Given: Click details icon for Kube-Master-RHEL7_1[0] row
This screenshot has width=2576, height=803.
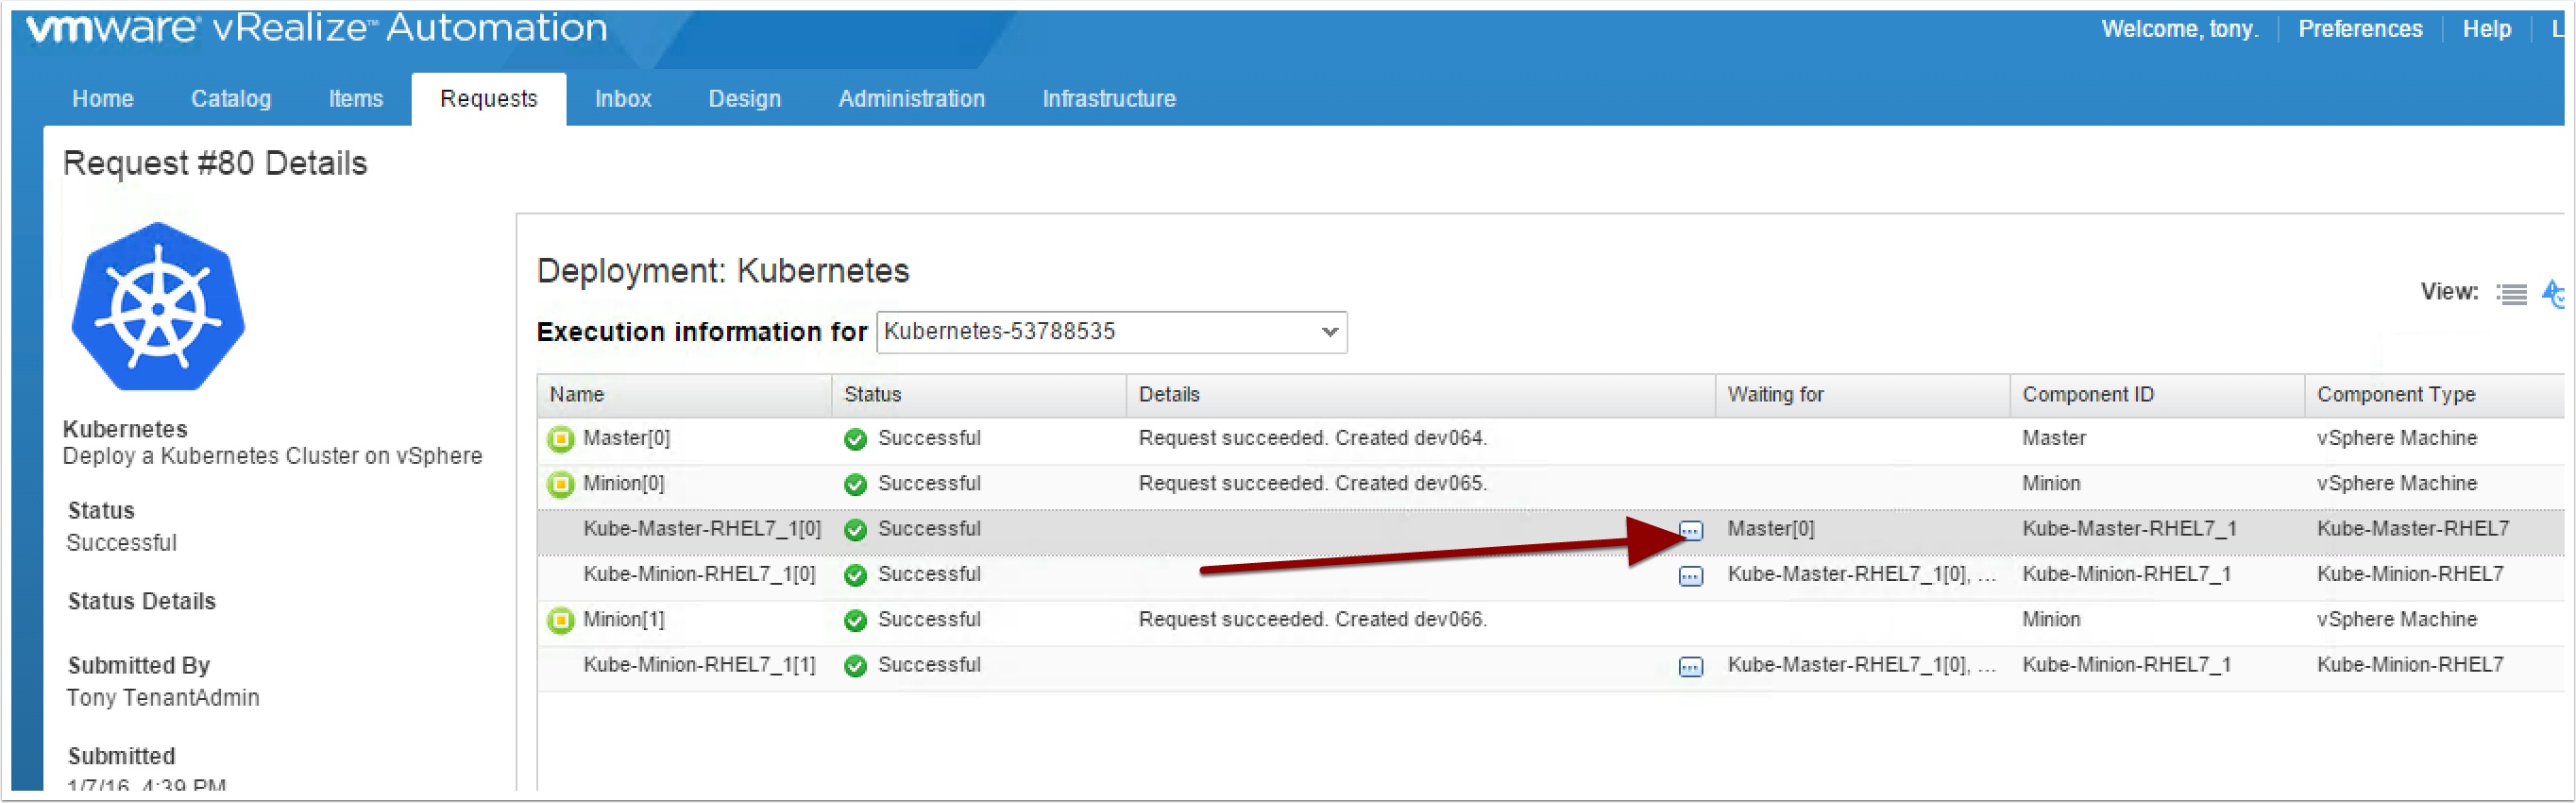Looking at the screenshot, I should [1690, 530].
